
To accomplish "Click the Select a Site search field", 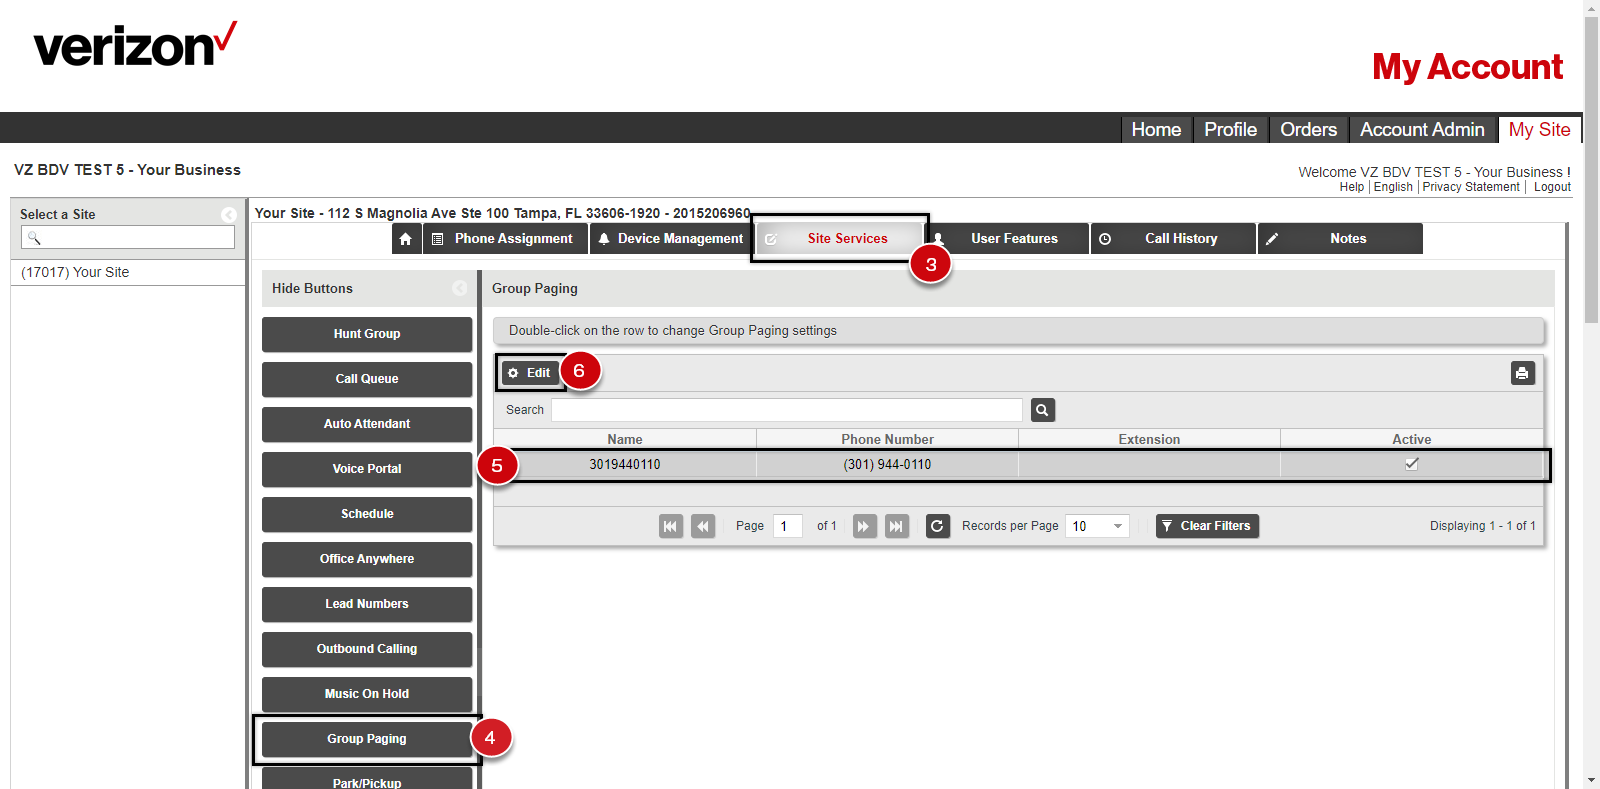I will click(128, 237).
